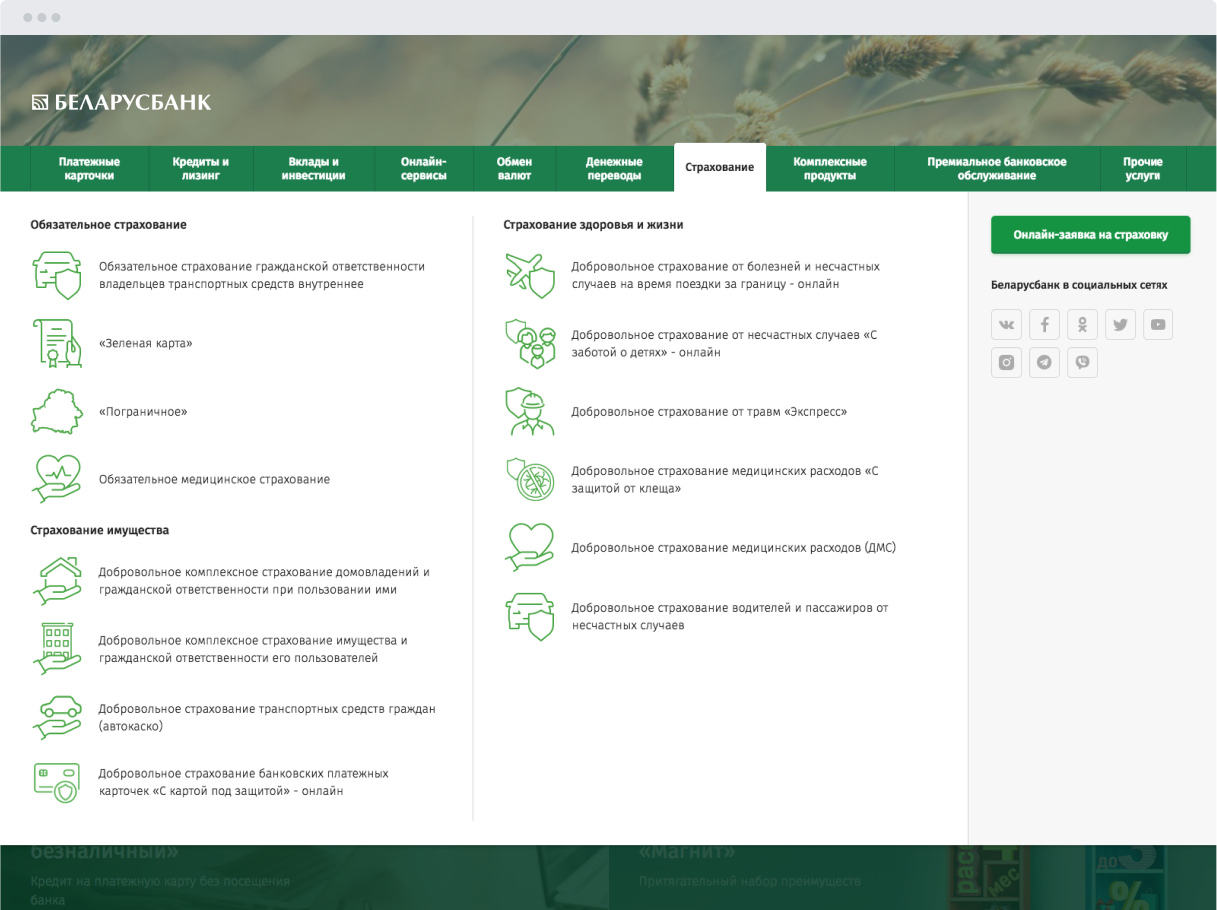Click the tick protection insurance icon
1217x910 pixels.
(529, 480)
